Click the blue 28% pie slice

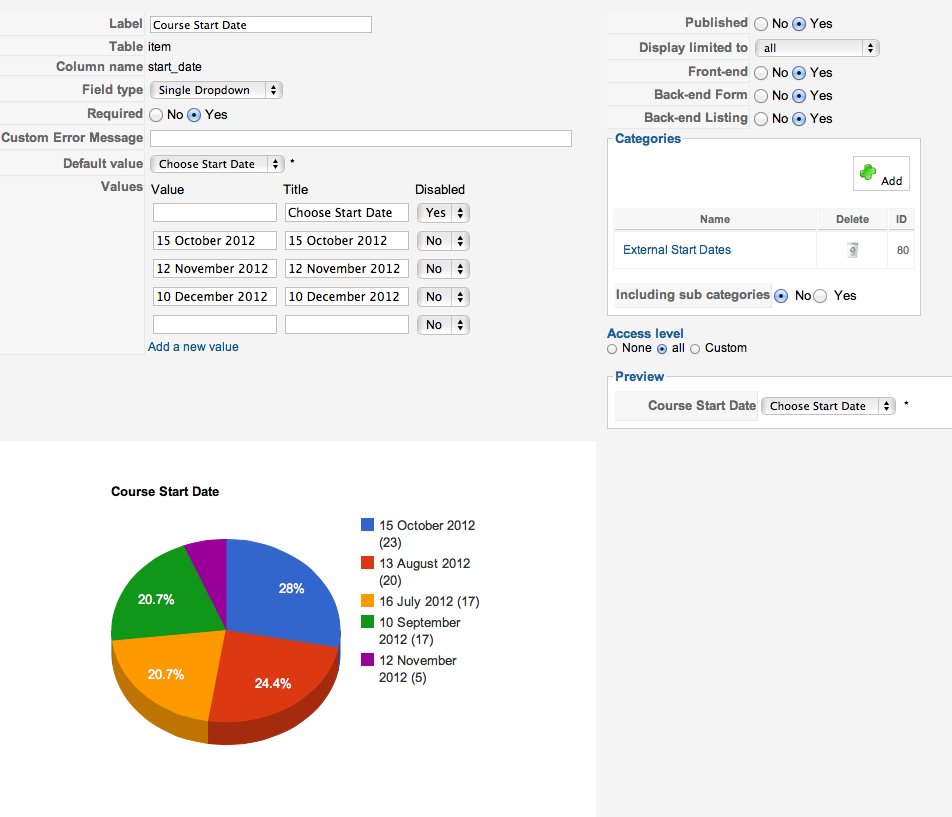coord(285,592)
